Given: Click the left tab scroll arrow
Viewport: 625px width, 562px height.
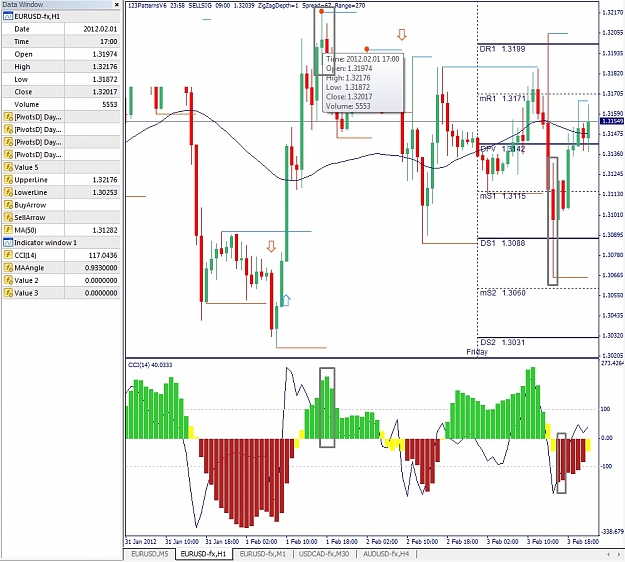Looking at the screenshot, I should [x=609, y=554].
